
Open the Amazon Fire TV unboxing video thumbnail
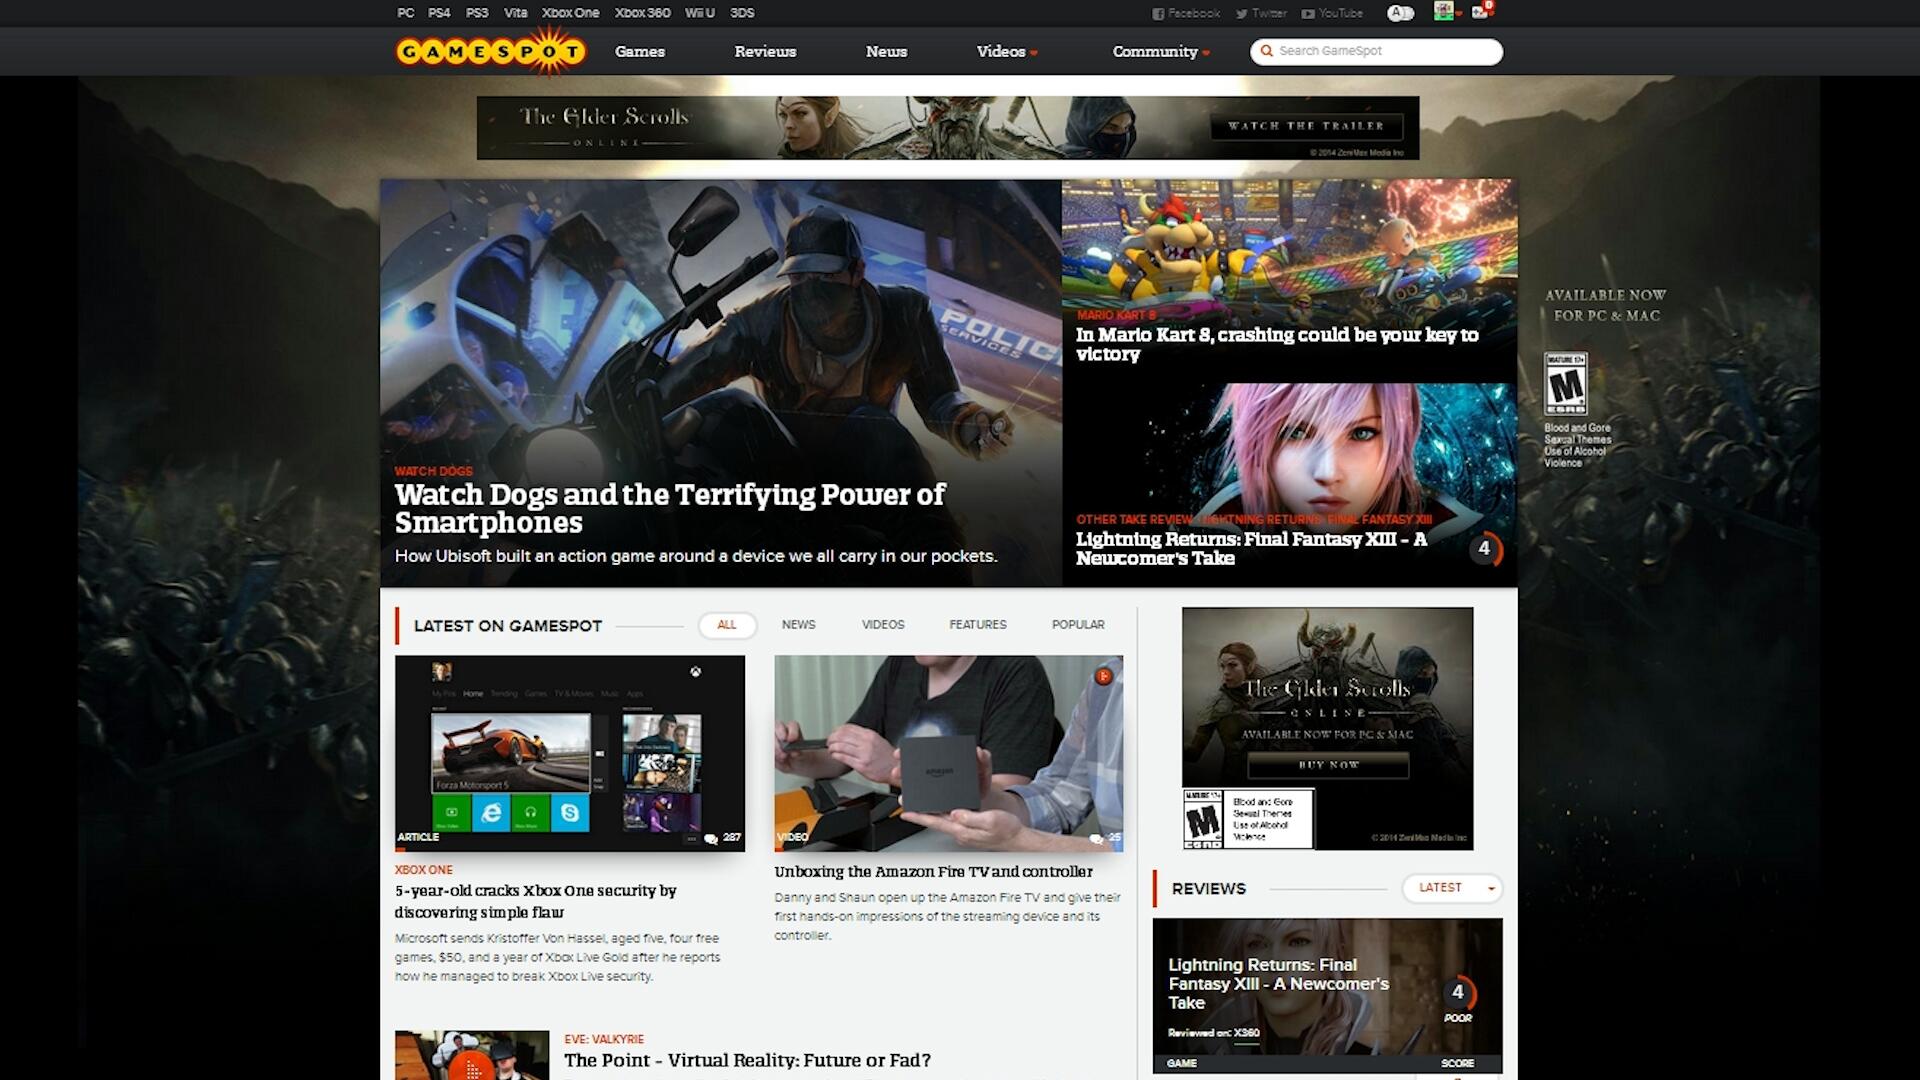tap(948, 753)
